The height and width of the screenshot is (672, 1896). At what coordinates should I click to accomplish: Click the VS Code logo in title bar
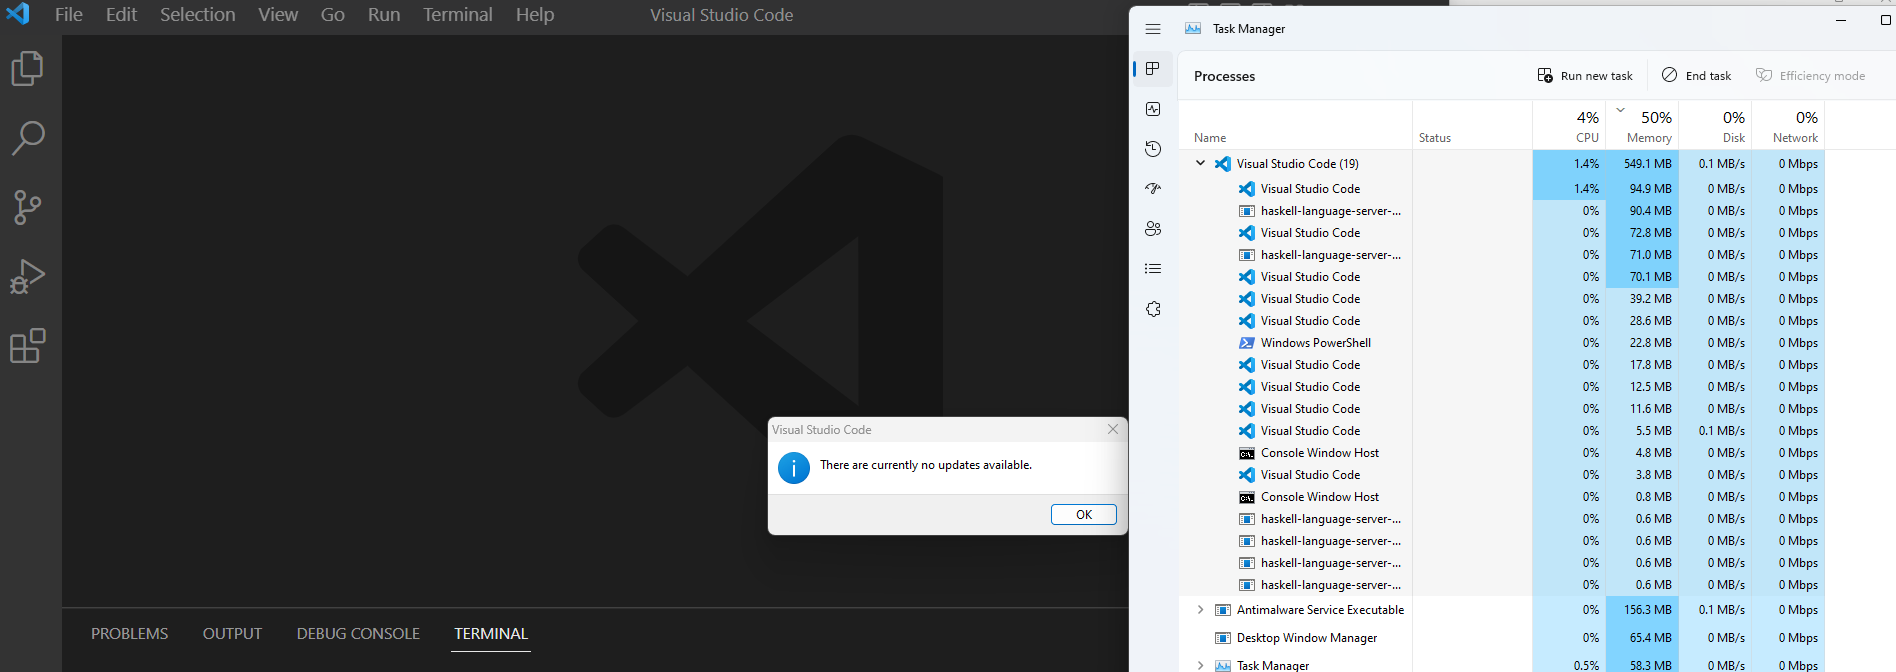18,13
